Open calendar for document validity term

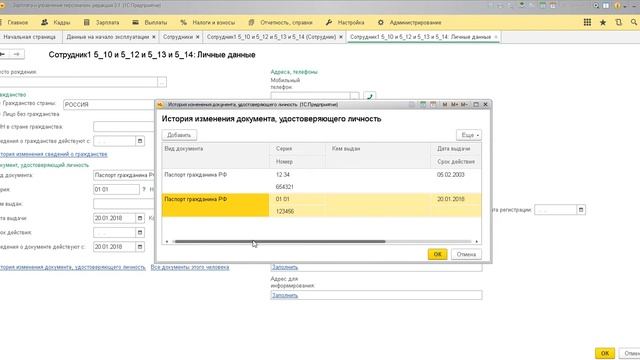pyautogui.click(x=140, y=233)
